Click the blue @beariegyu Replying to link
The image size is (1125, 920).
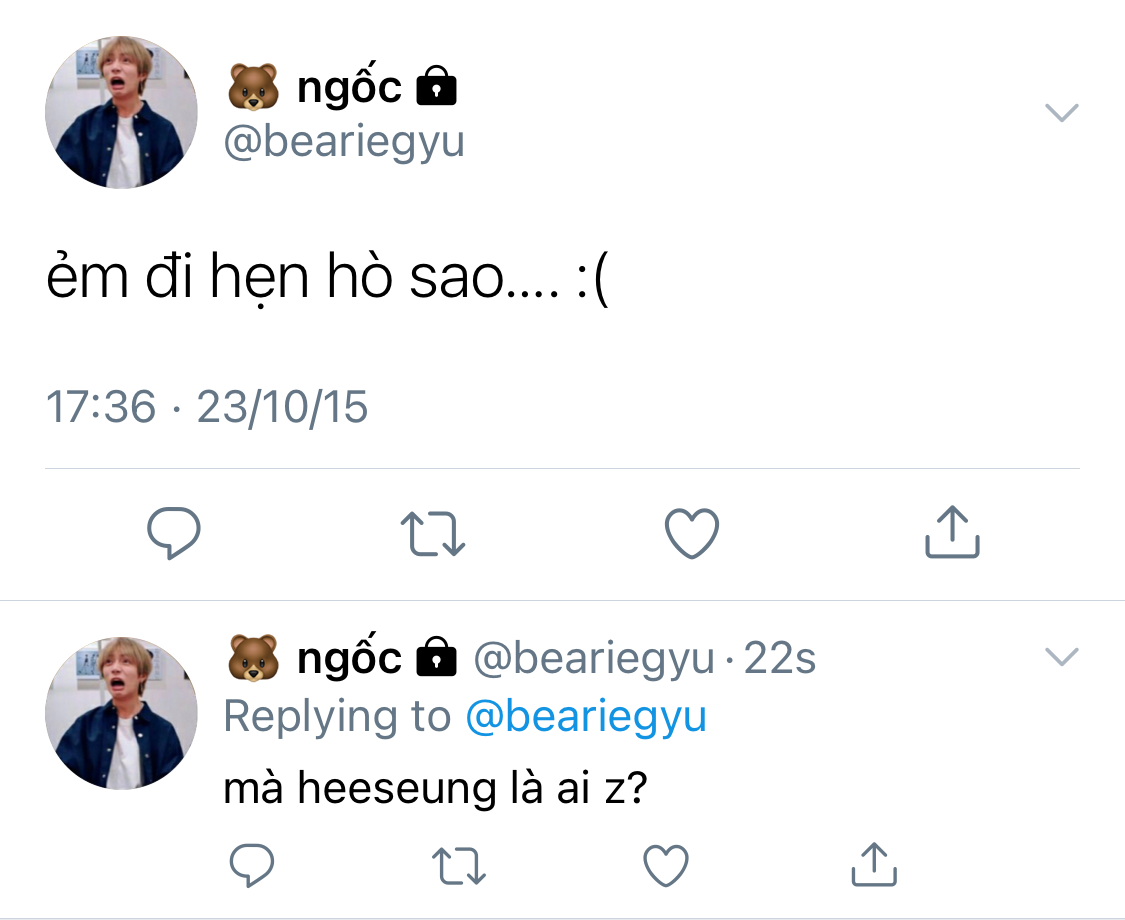tap(586, 717)
